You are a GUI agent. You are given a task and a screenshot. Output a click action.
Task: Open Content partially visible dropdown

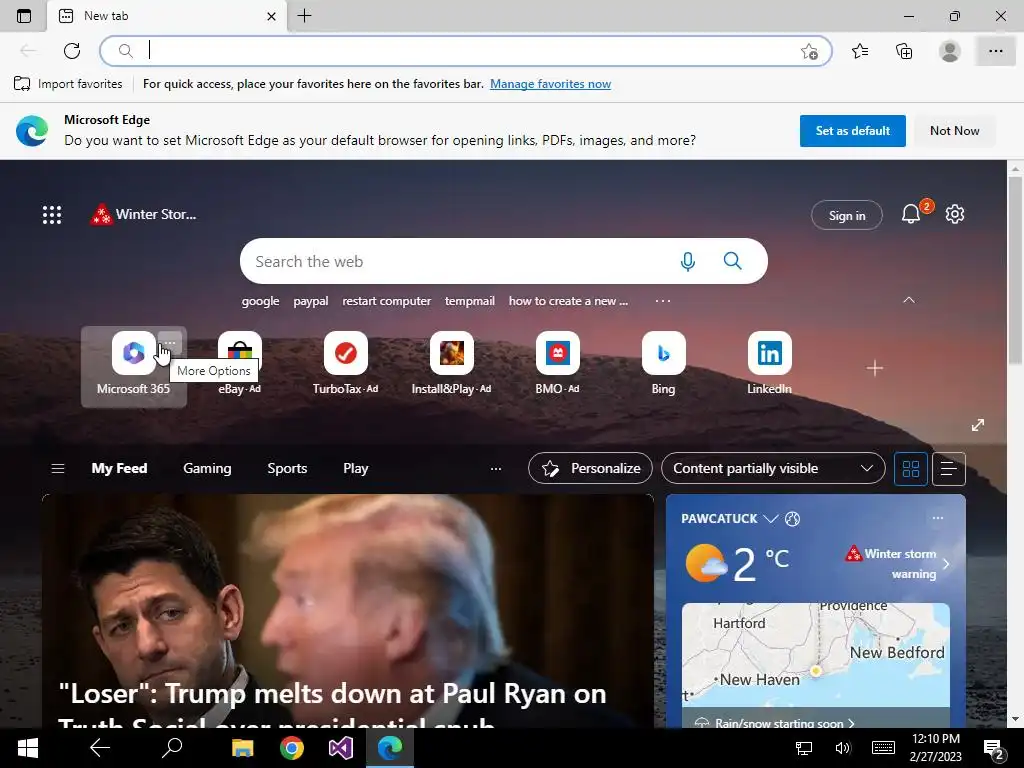click(773, 468)
